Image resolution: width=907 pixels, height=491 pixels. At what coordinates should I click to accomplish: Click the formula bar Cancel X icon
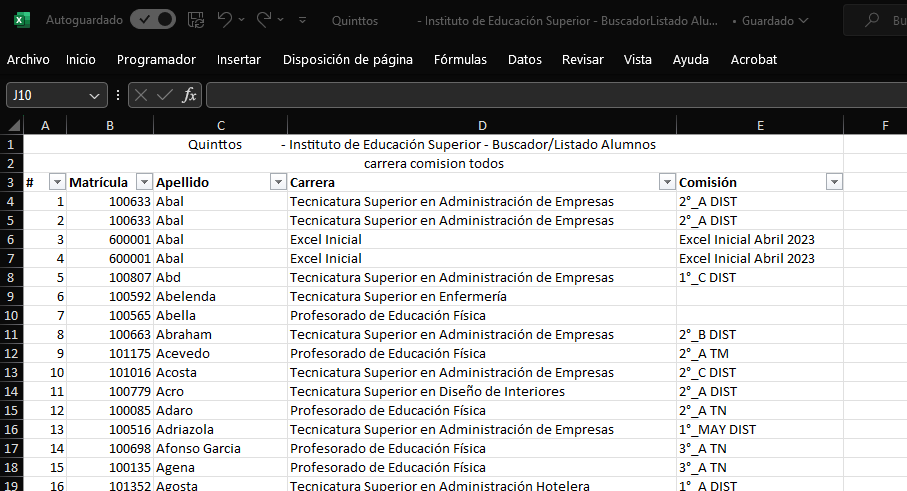coord(141,95)
